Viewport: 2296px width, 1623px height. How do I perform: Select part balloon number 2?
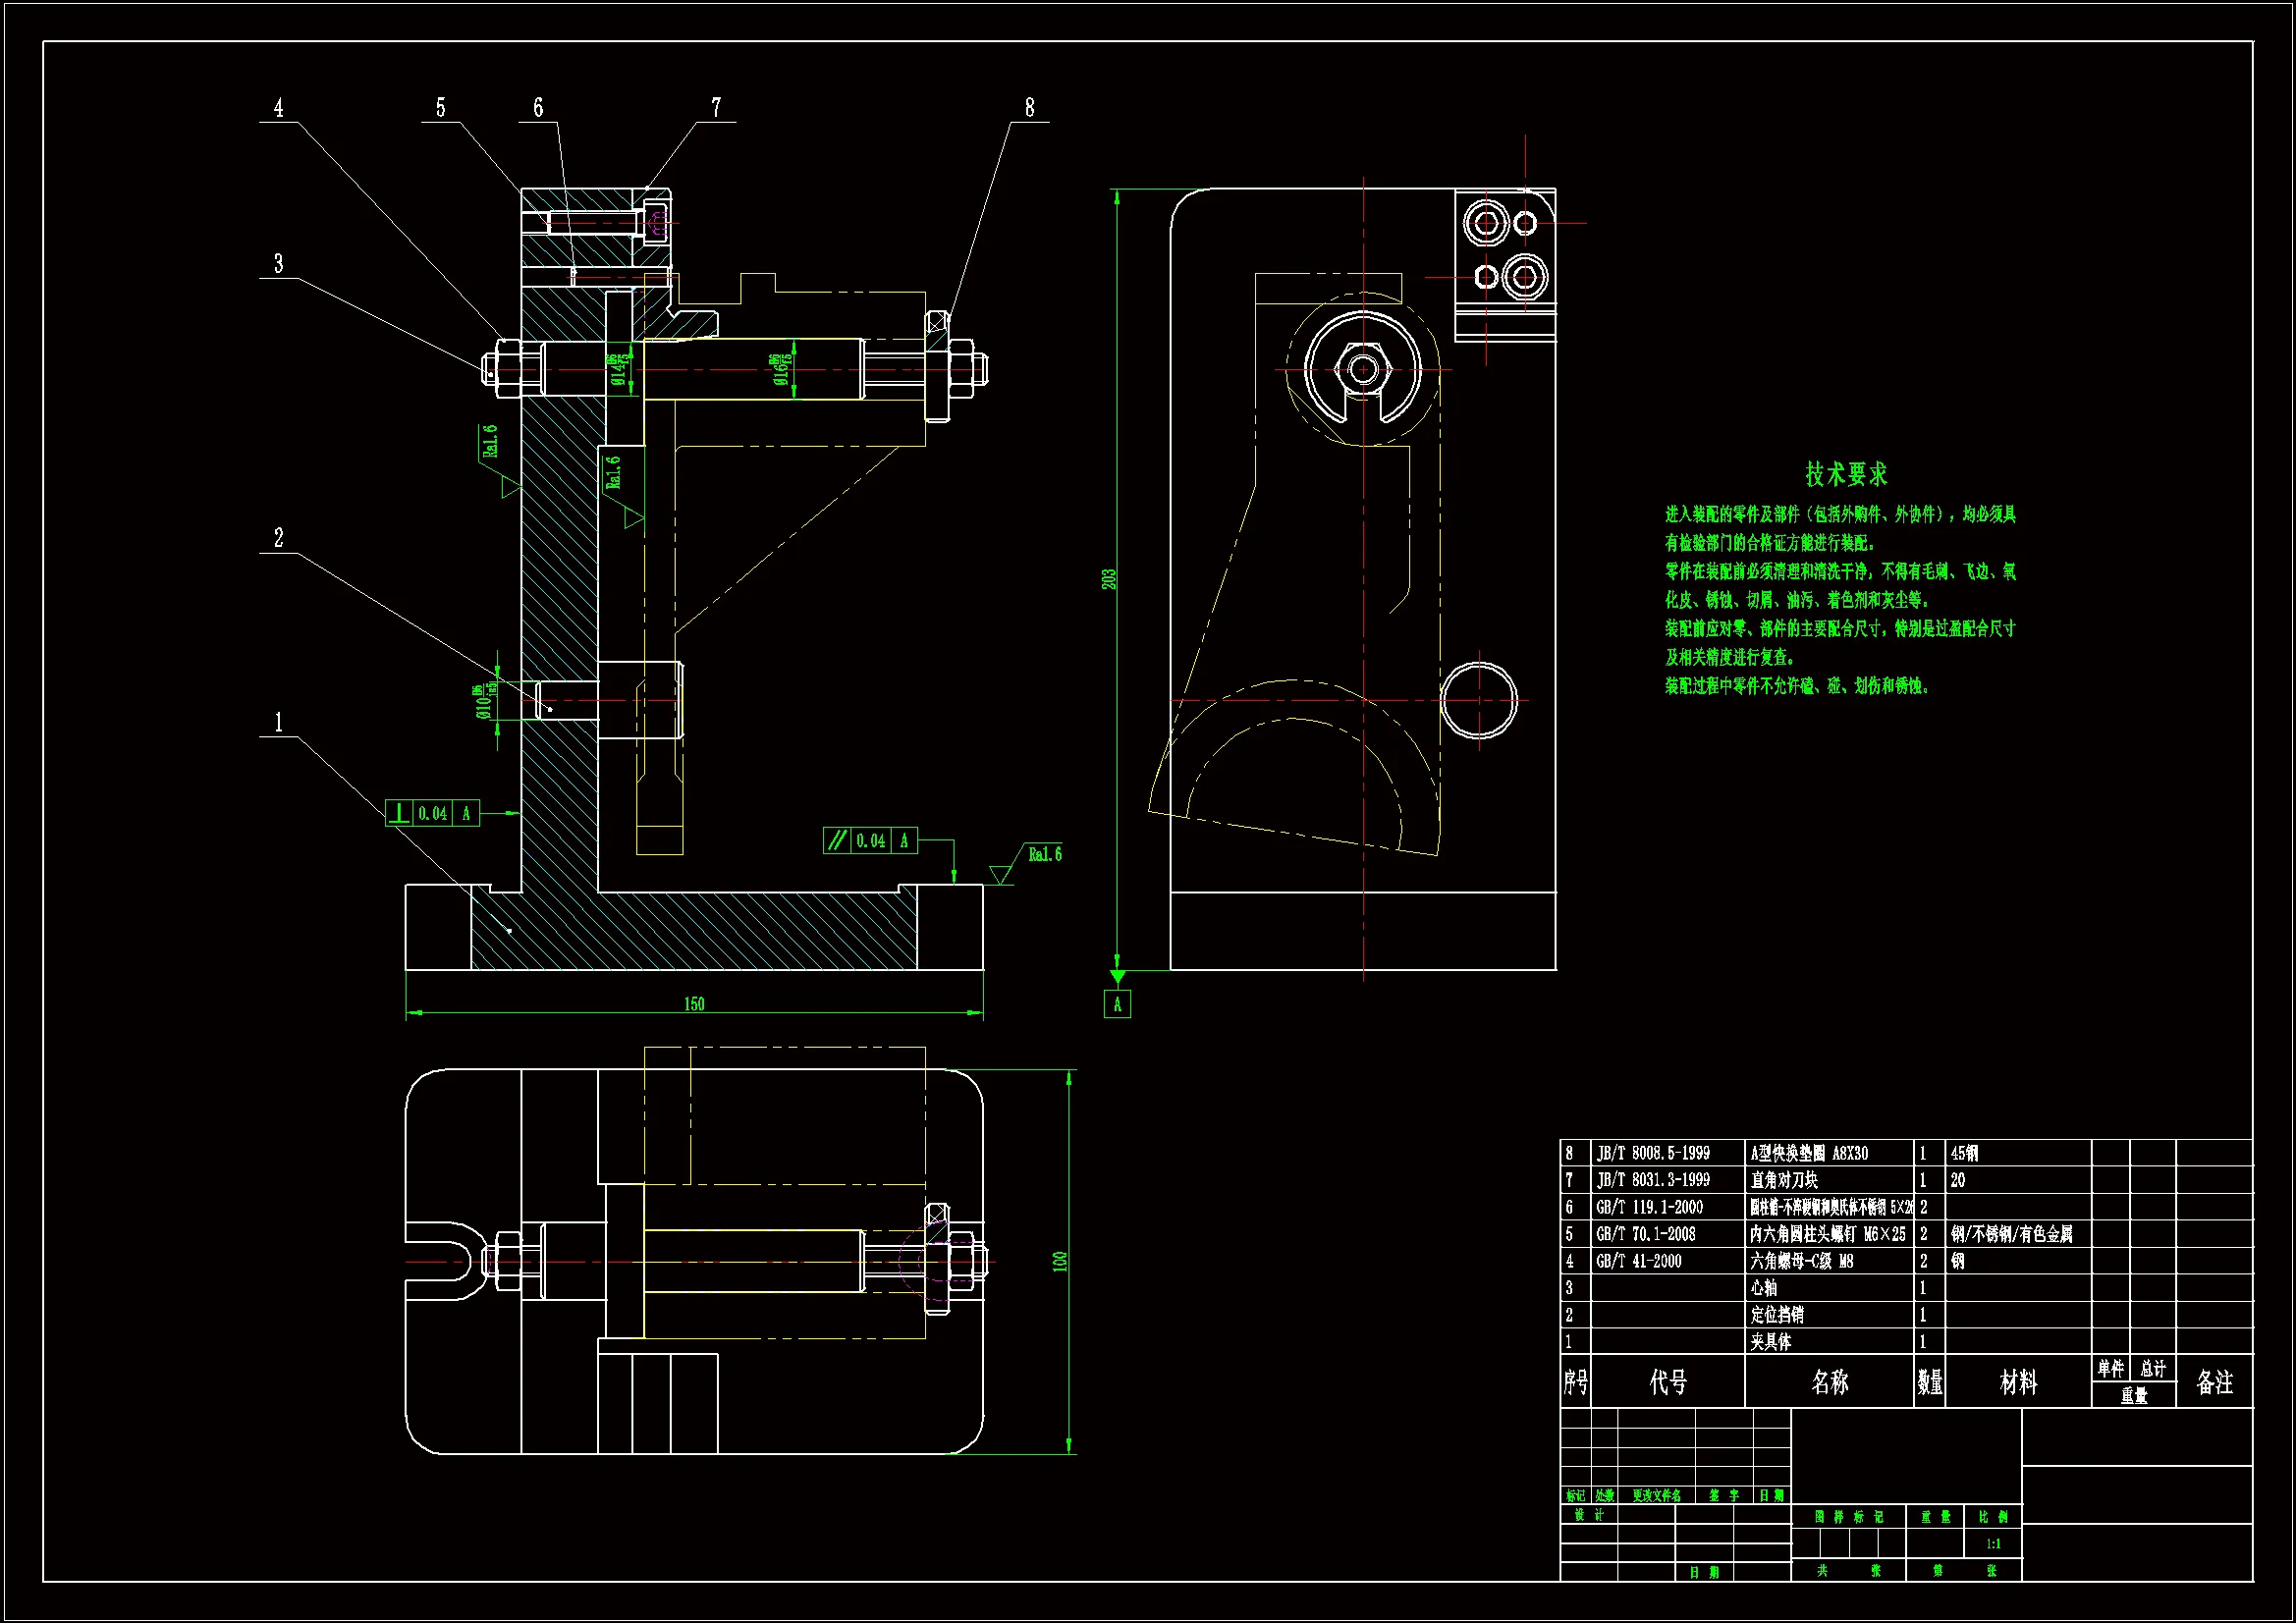(278, 538)
